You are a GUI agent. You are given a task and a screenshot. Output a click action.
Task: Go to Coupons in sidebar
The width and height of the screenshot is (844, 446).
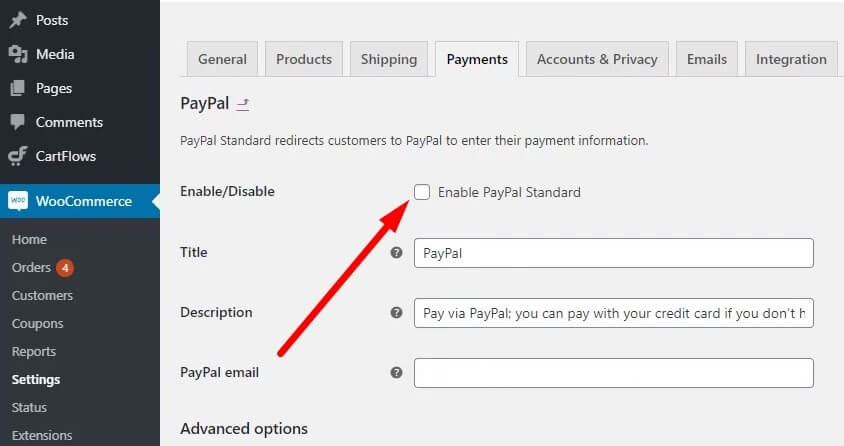pos(38,323)
